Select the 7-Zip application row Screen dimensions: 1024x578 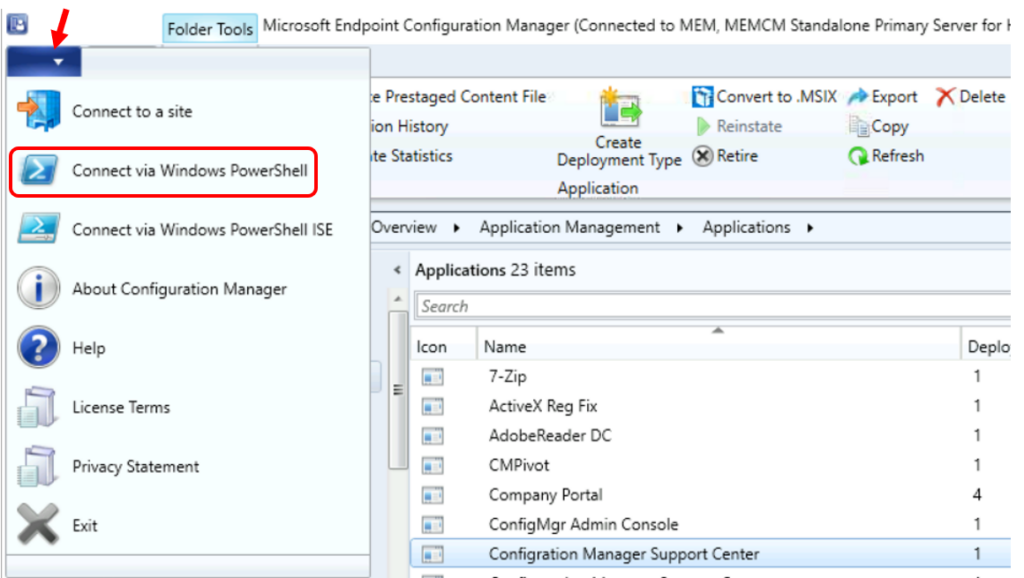click(711, 377)
